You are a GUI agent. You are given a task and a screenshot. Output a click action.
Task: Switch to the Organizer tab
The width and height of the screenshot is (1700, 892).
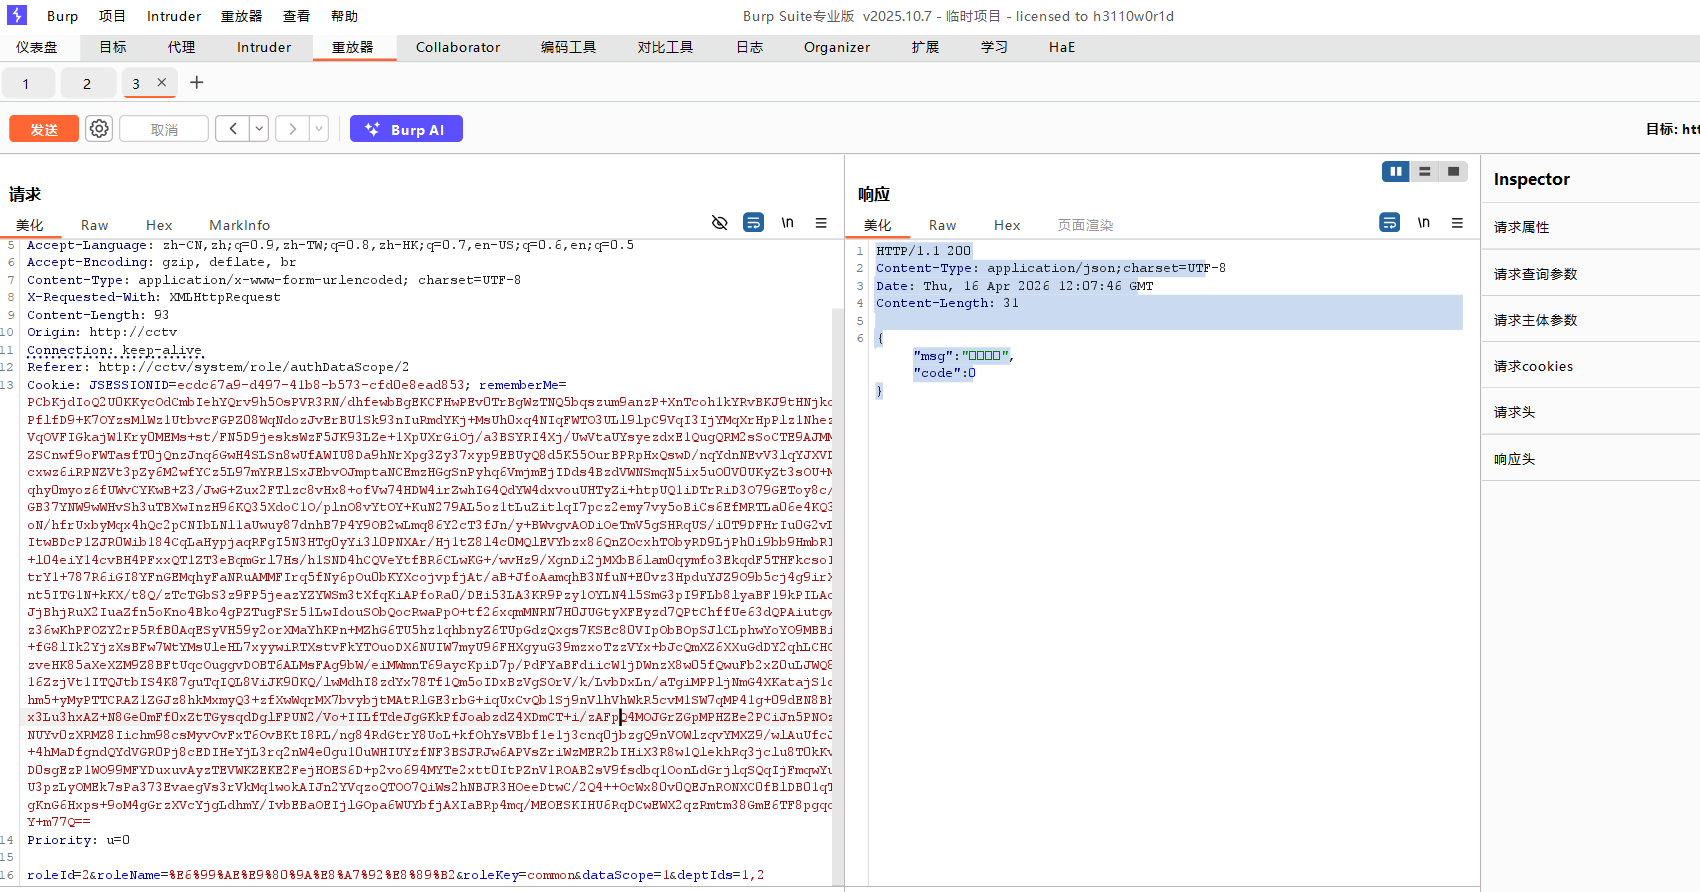tap(837, 47)
